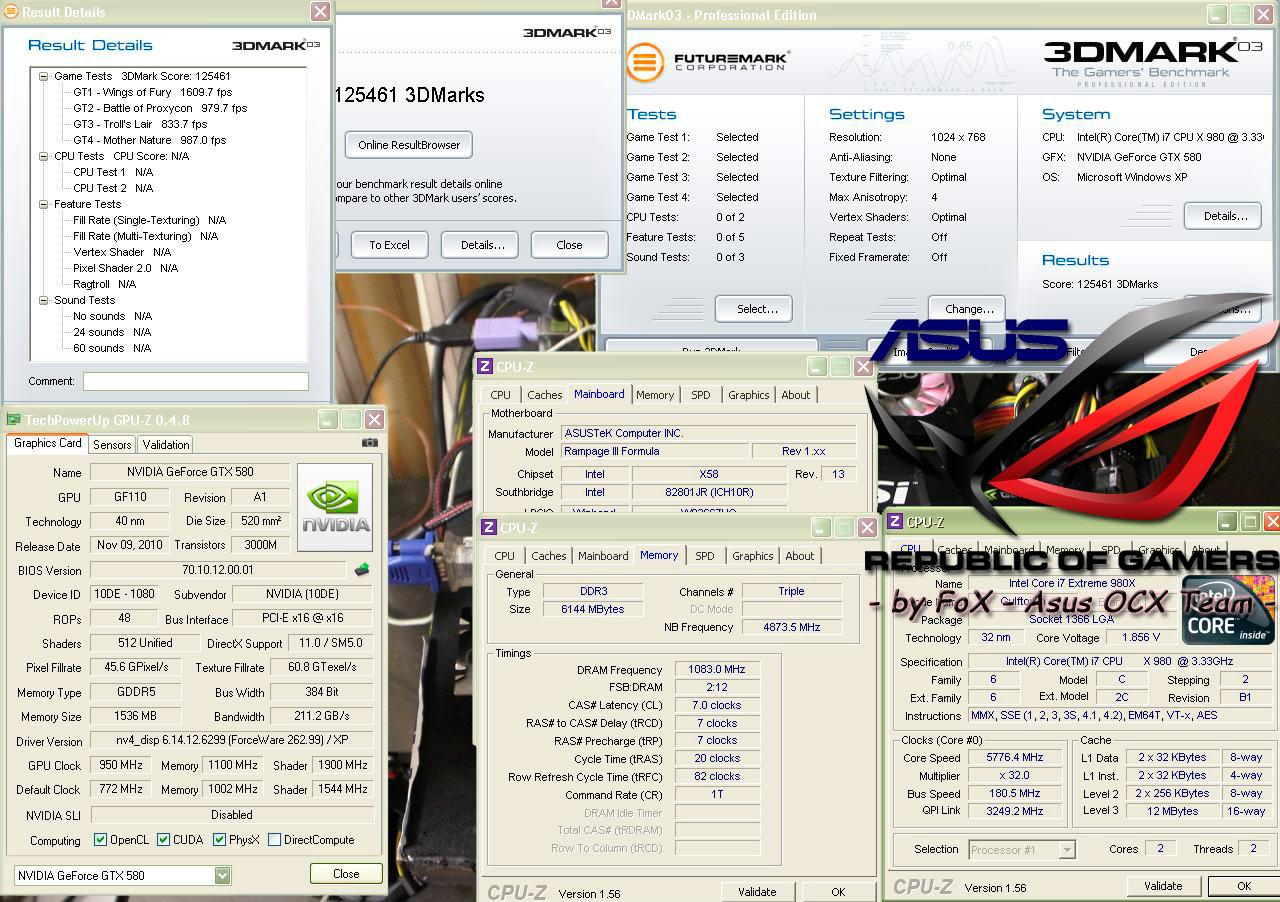Open Graphics tab in CPU-Z Memory window
This screenshot has height=902, width=1280.
(752, 556)
